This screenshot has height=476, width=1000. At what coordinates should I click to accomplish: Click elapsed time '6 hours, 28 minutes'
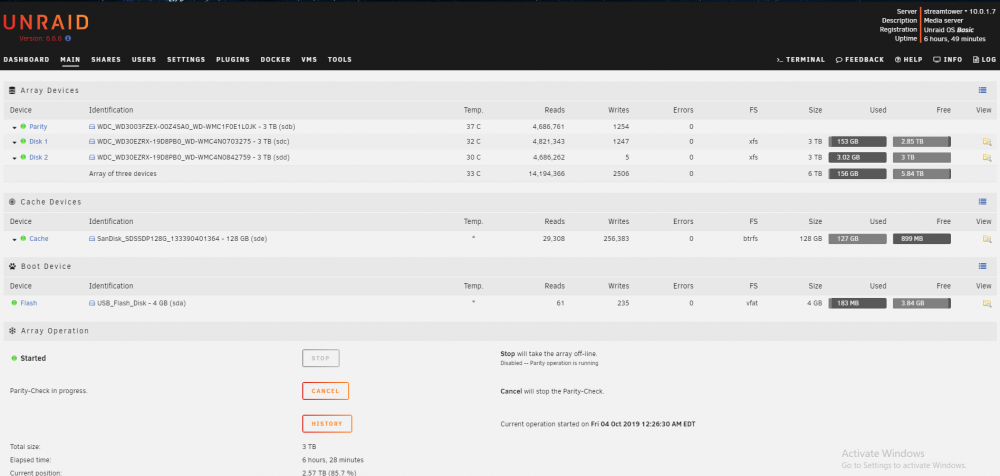point(333,460)
